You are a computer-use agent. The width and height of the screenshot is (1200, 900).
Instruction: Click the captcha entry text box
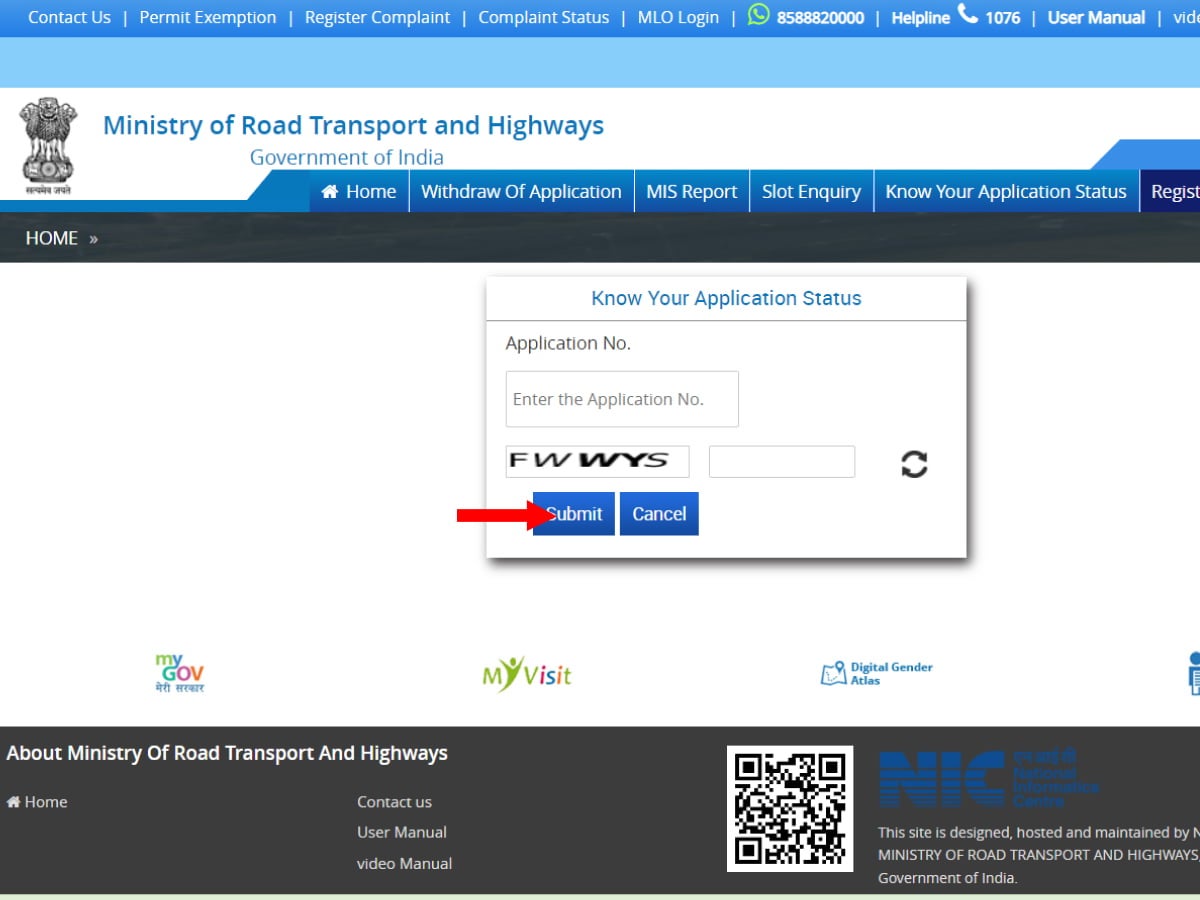[x=782, y=461]
